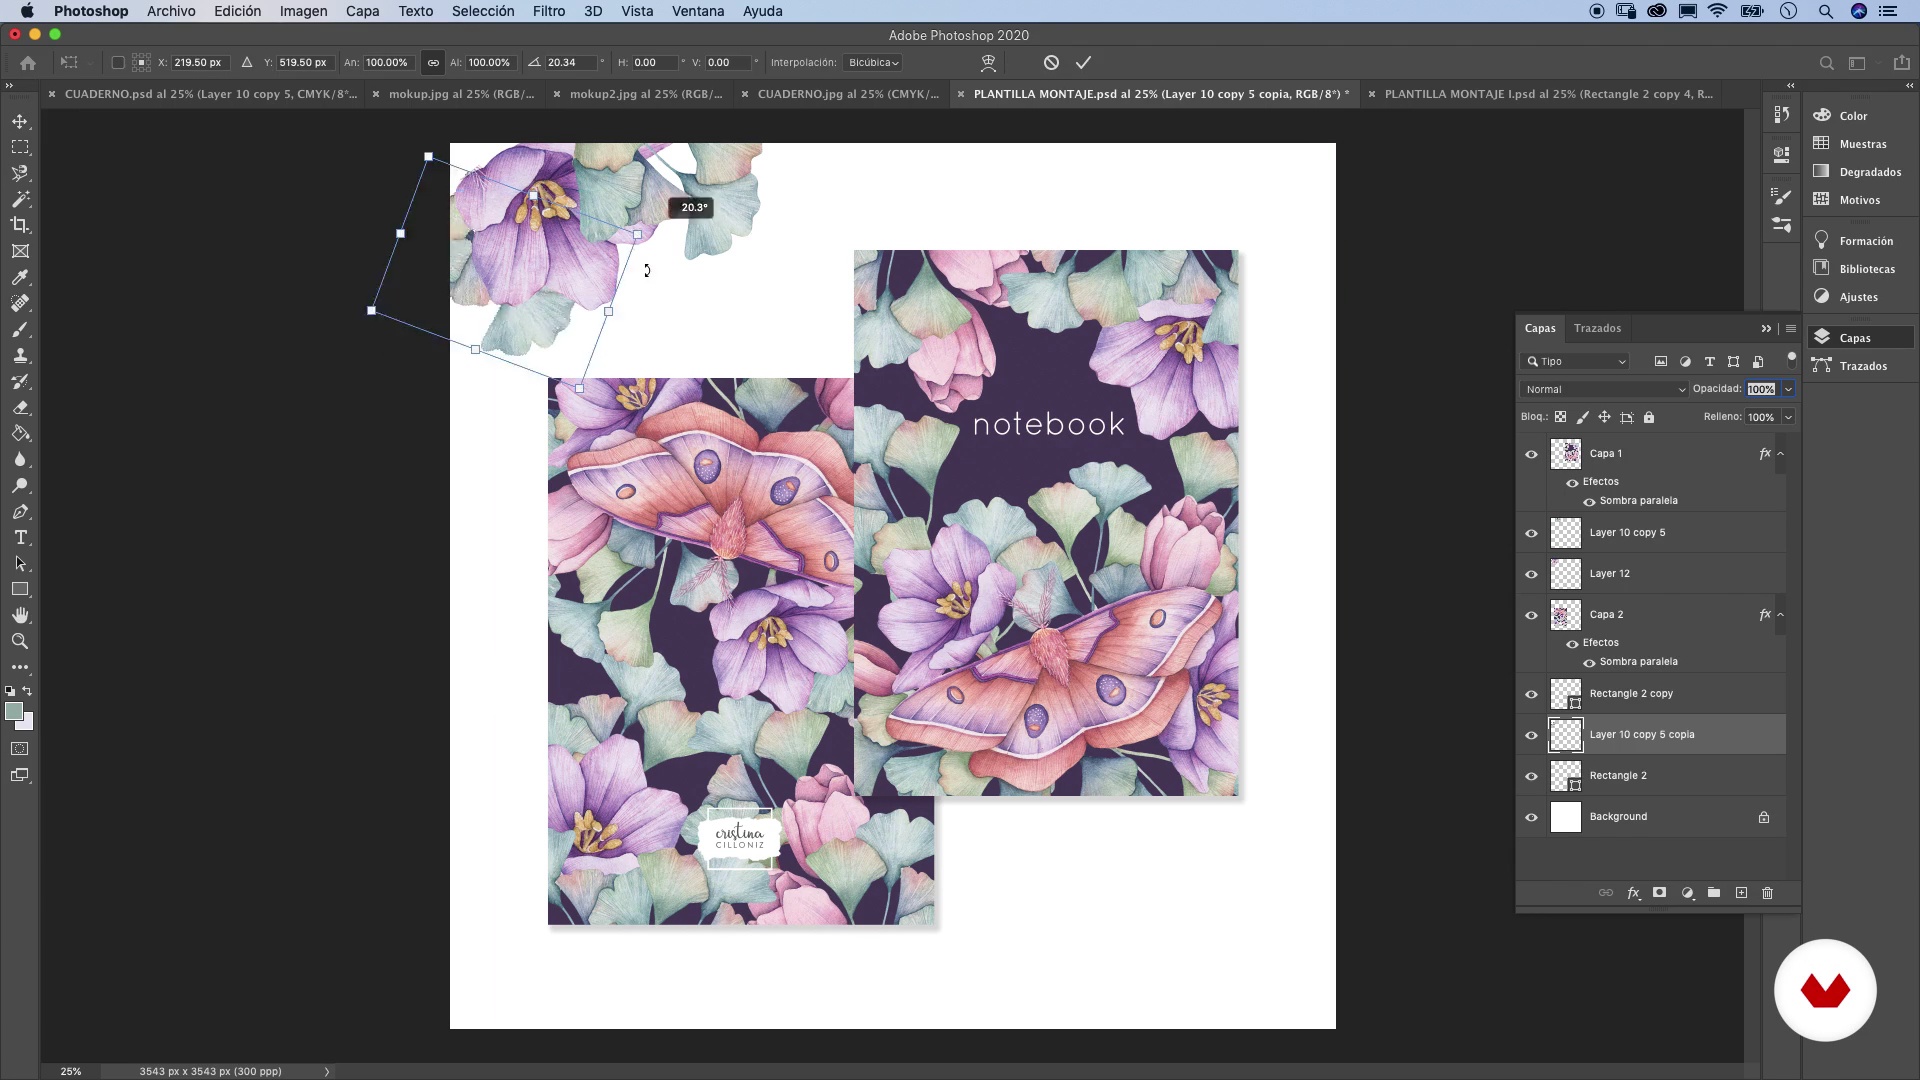Select the Rectangular Marquee tool
1920x1080 pixels.
[20, 147]
